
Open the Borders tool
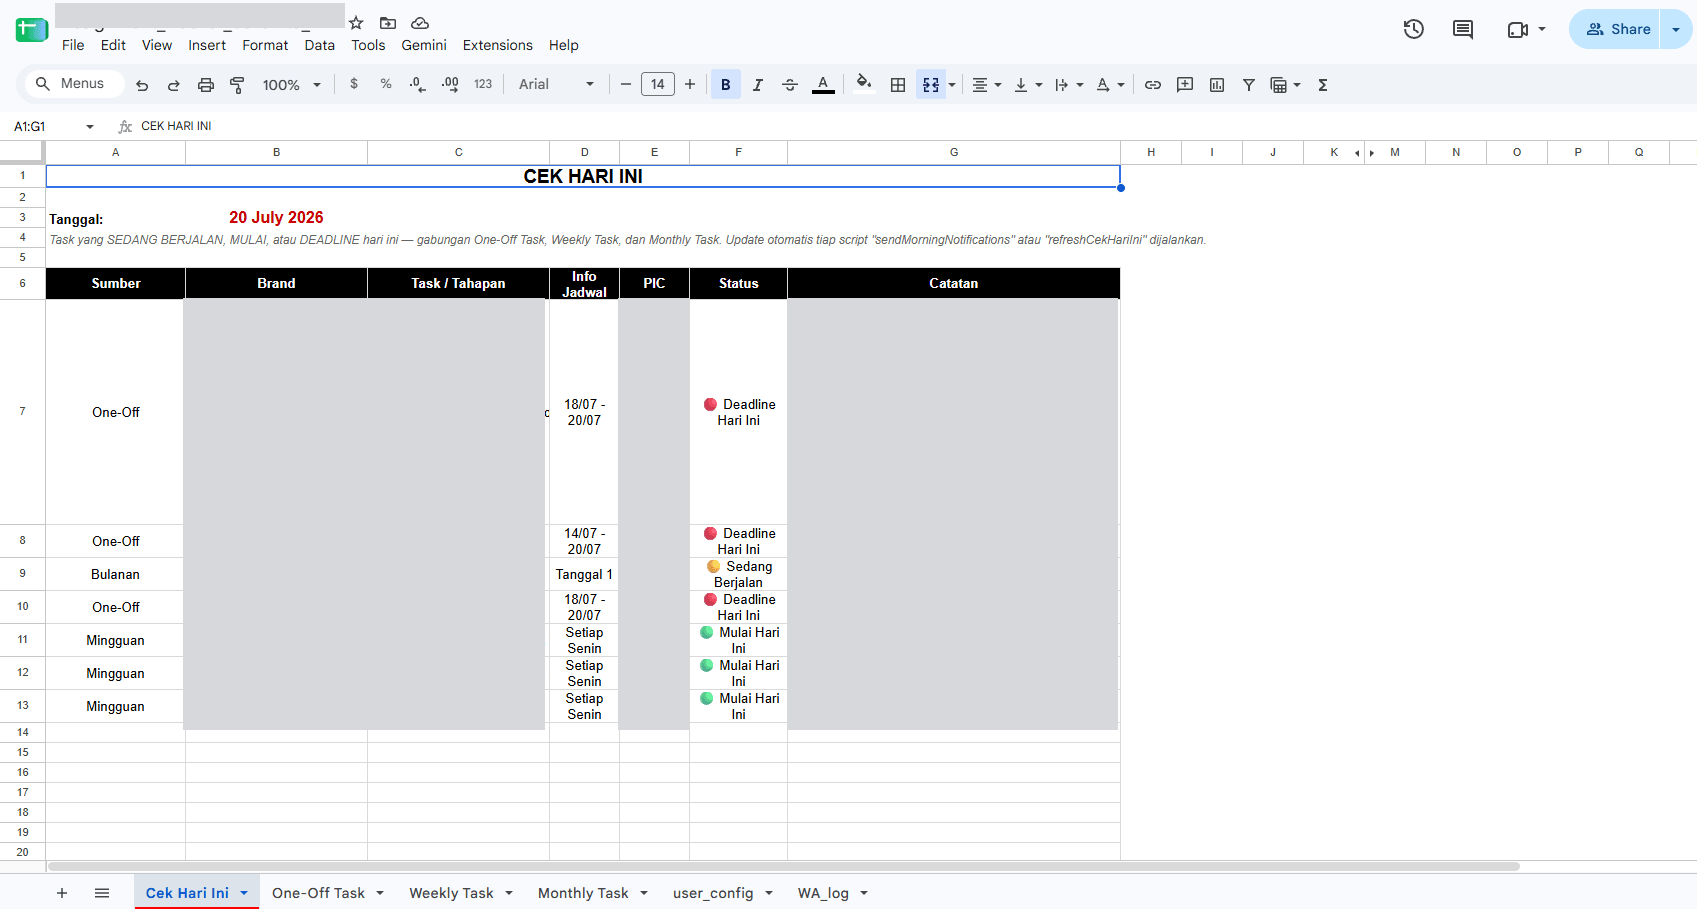click(898, 85)
